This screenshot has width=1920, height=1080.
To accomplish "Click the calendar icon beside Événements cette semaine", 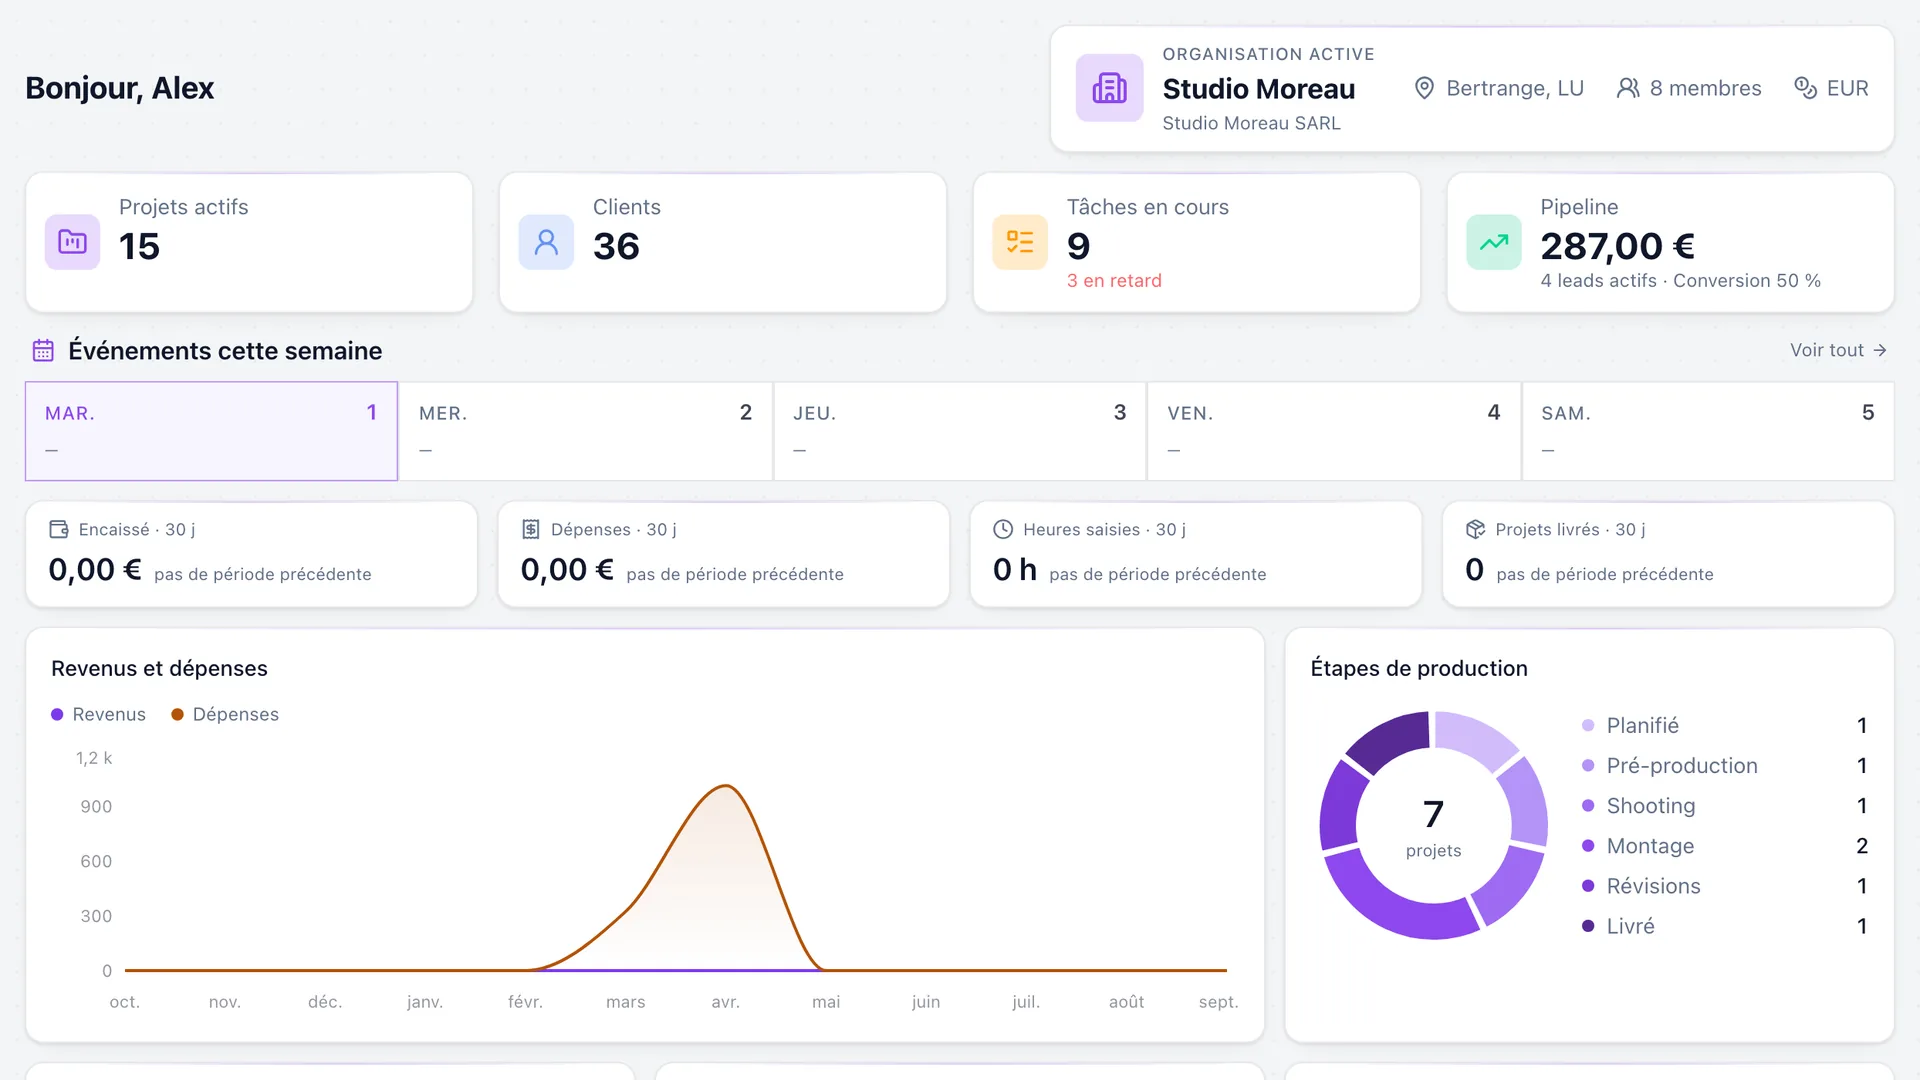I will [43, 350].
